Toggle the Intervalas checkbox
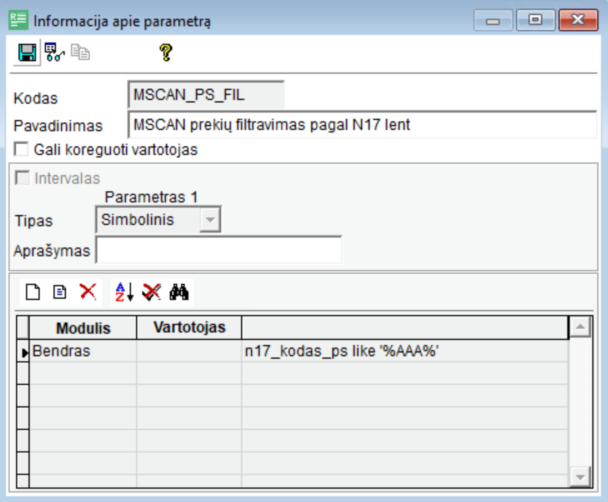The image size is (608, 502). pos(22,179)
